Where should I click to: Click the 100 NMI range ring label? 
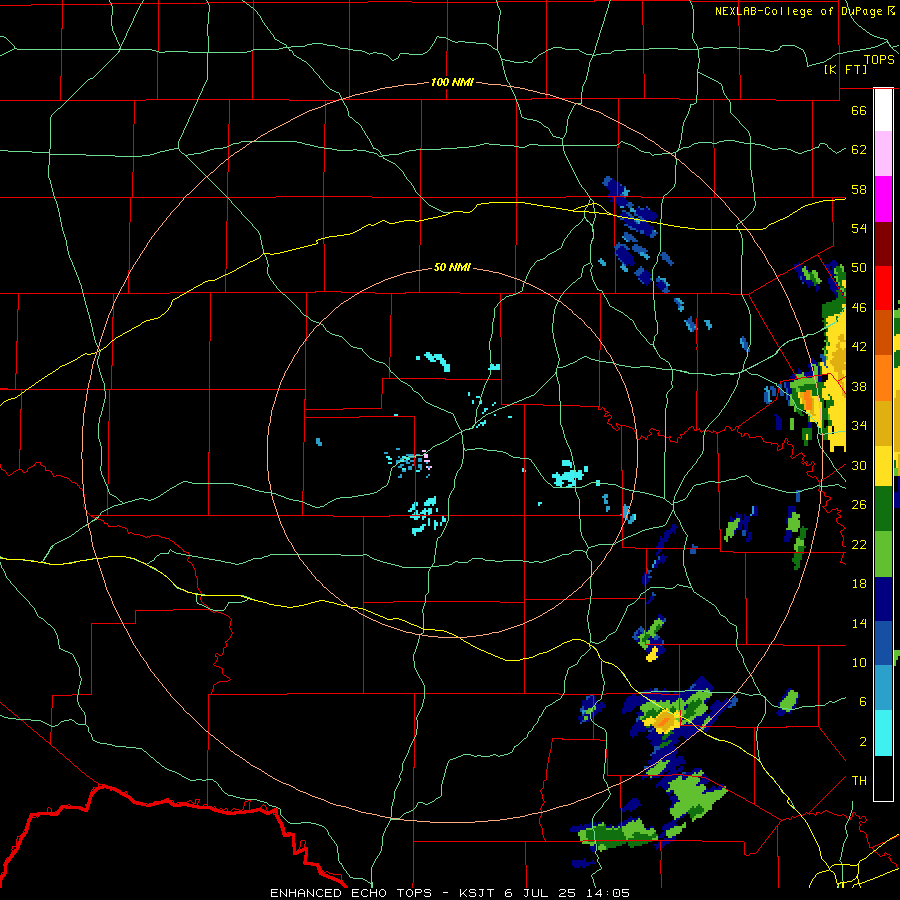click(x=452, y=83)
